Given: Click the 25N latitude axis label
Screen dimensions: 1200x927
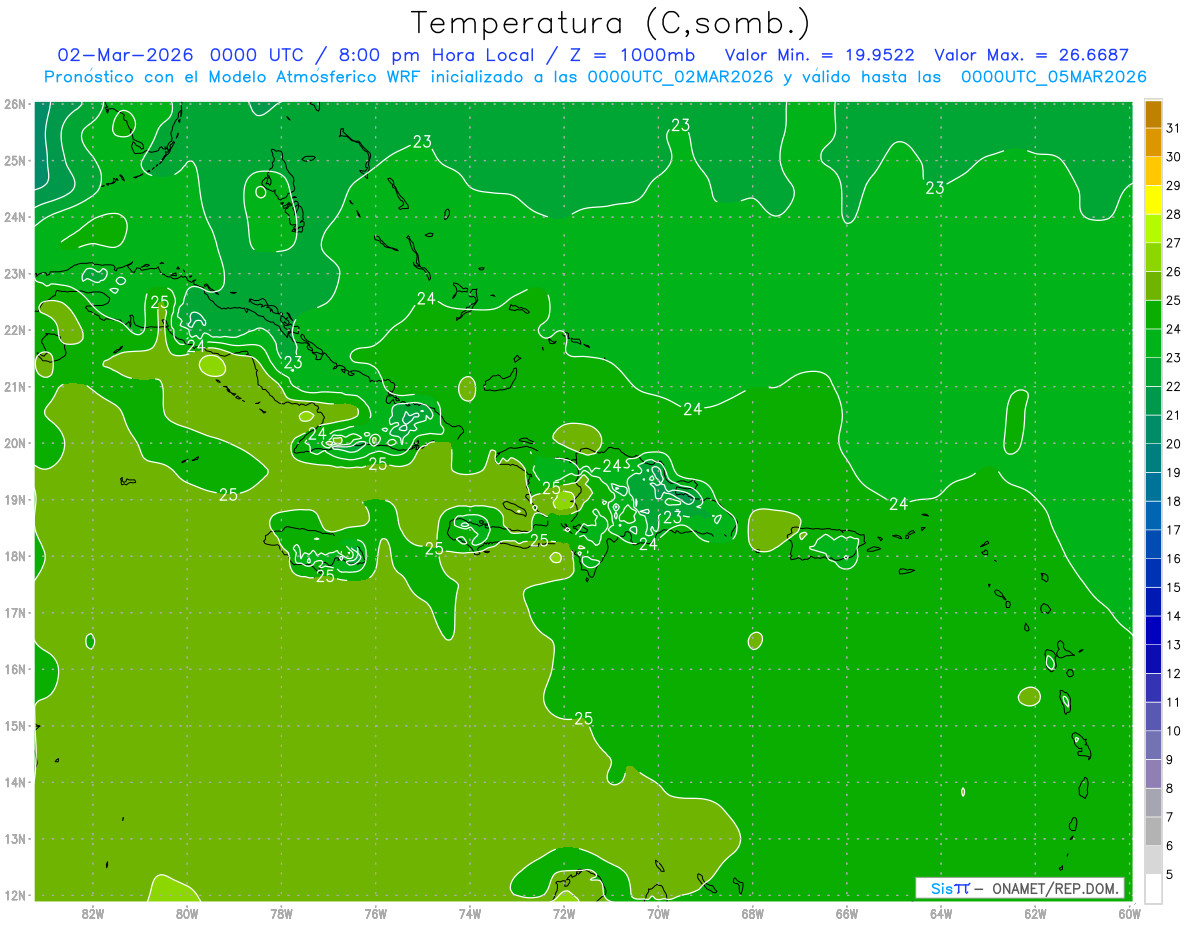Looking at the screenshot, I should coord(14,161).
